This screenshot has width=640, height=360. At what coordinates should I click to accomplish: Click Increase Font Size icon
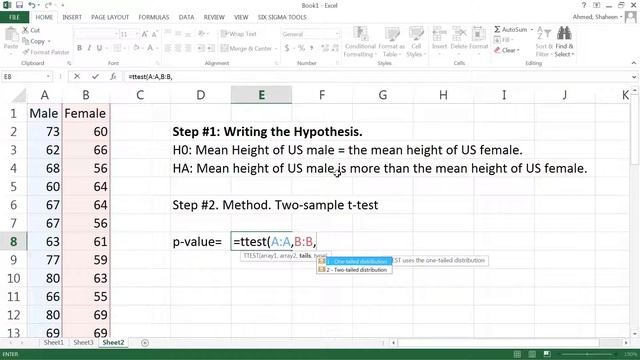pos(145,34)
